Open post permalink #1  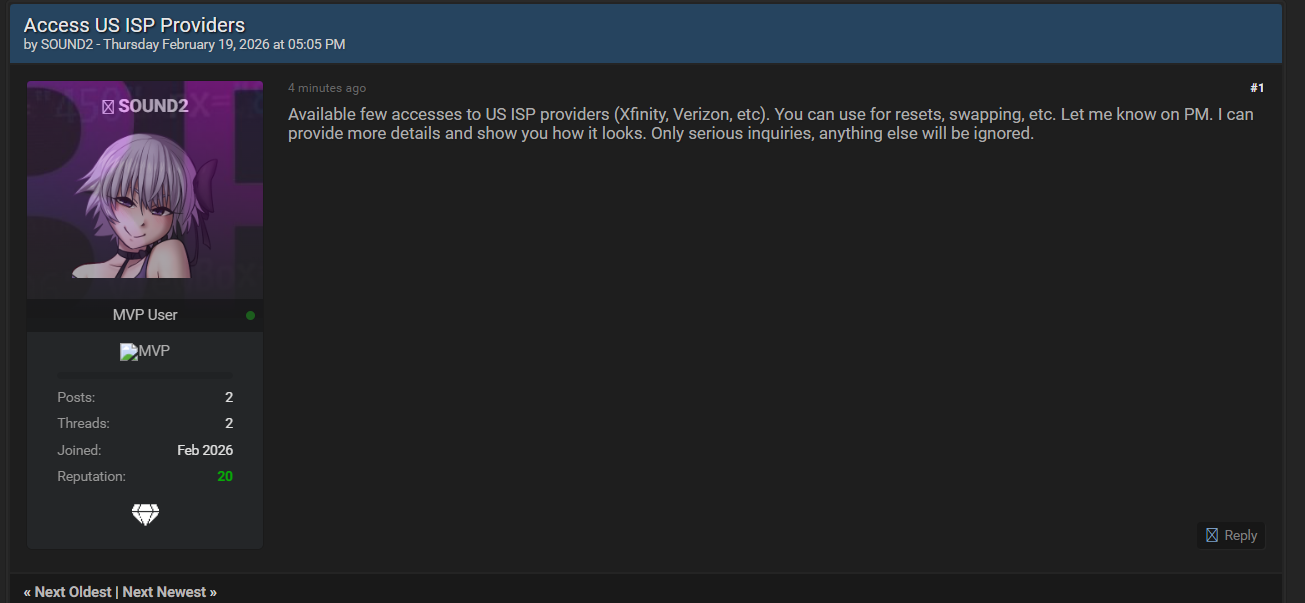[x=1257, y=88]
